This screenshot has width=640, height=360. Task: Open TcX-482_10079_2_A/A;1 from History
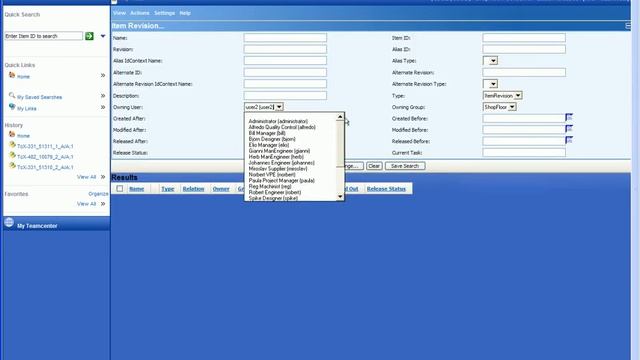45,157
